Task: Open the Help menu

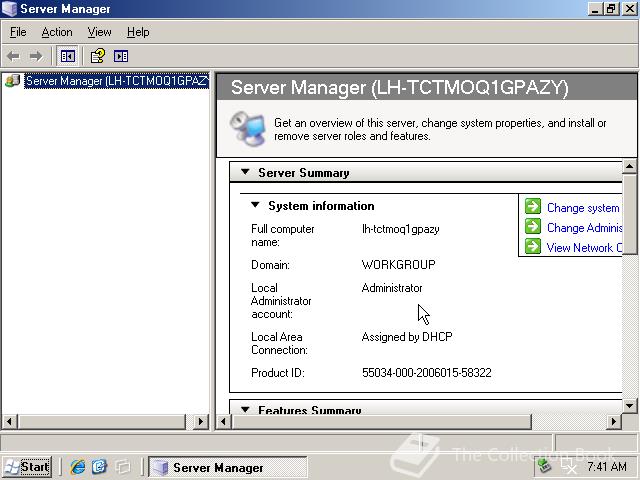Action: (x=138, y=32)
